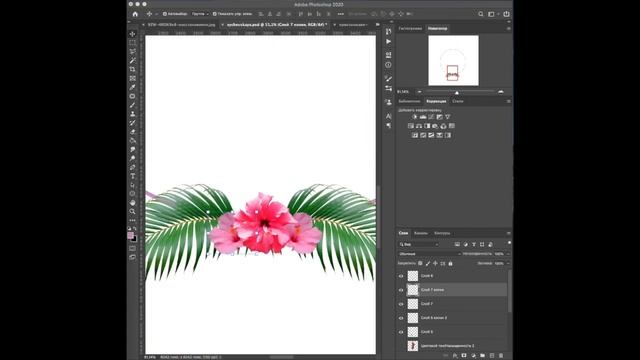Hide the Слой 6 копия 2 layer
640x360 pixels.
pyautogui.click(x=401, y=318)
